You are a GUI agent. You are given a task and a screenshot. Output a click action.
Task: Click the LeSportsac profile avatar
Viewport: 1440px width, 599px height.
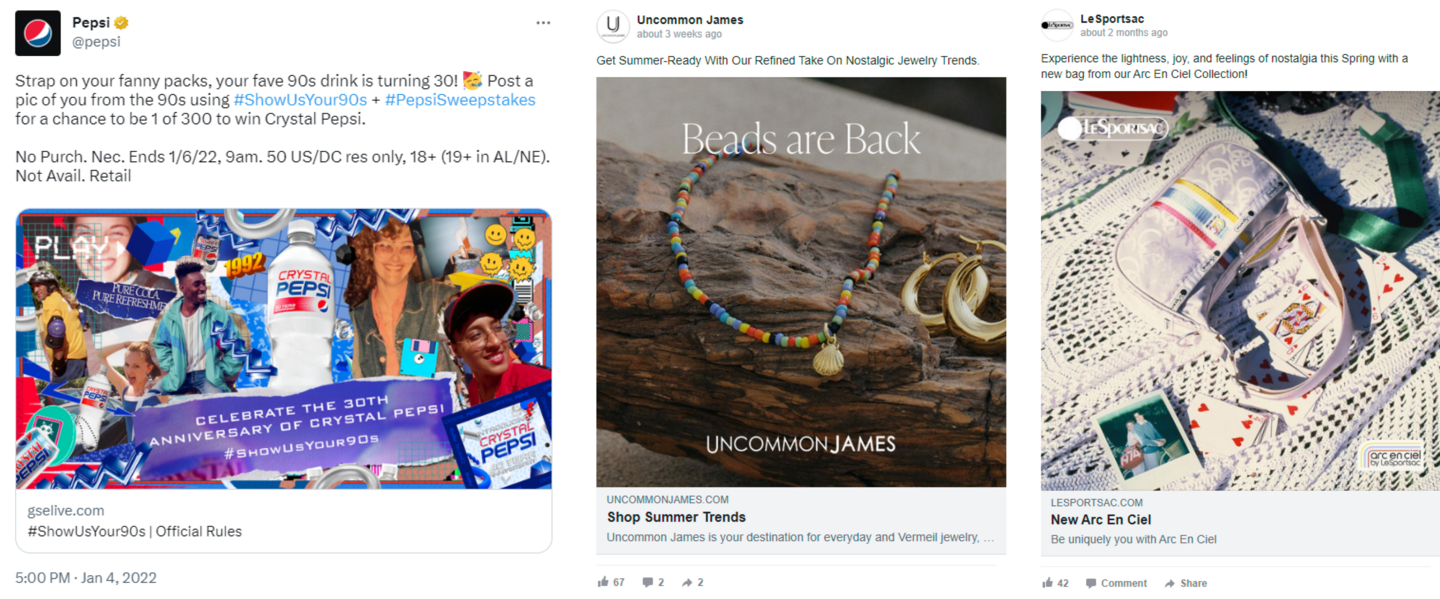[x=1057, y=25]
